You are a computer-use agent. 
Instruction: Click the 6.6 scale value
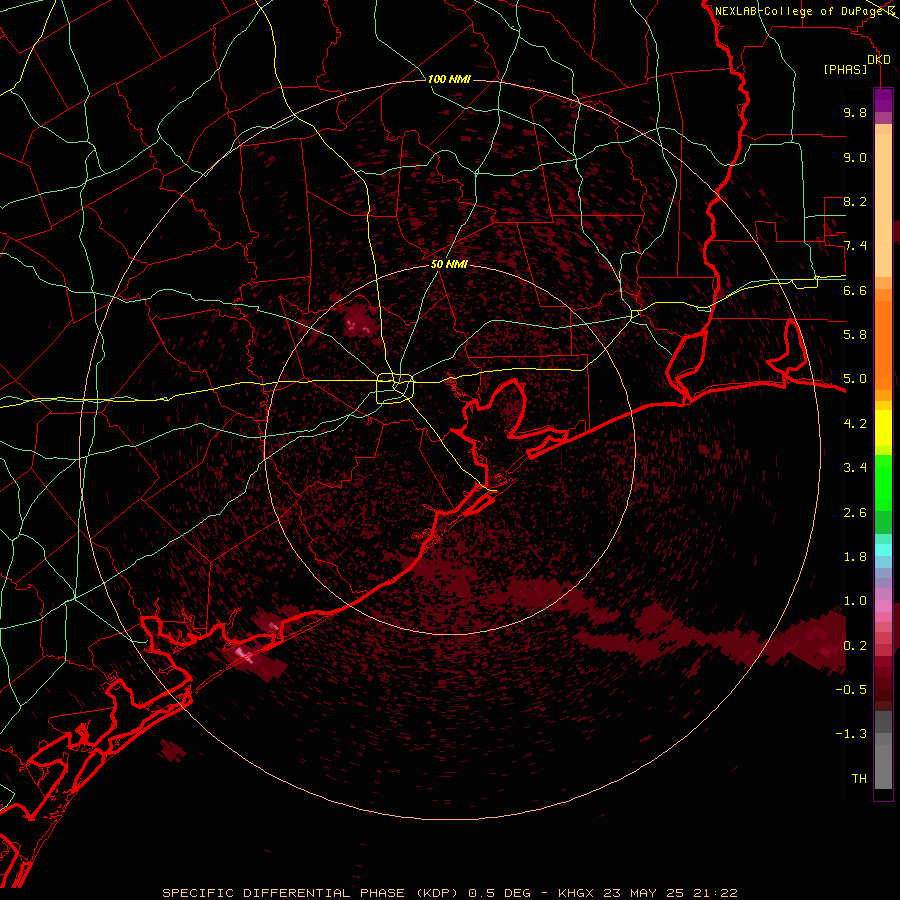click(x=855, y=290)
